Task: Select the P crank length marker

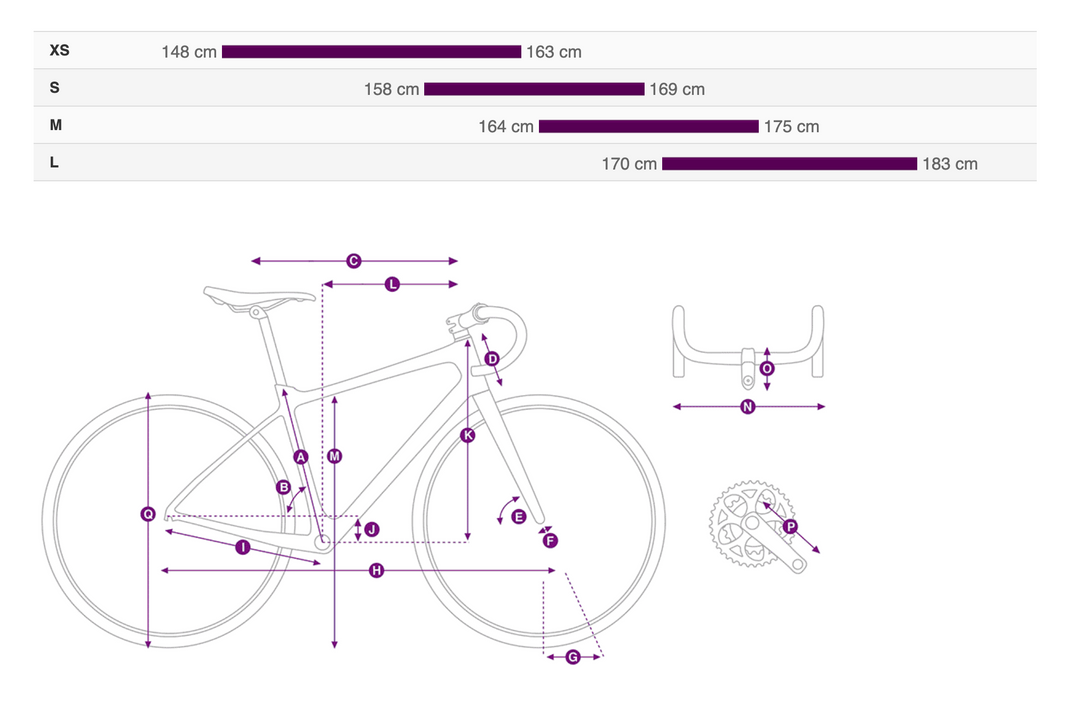Action: [x=790, y=527]
